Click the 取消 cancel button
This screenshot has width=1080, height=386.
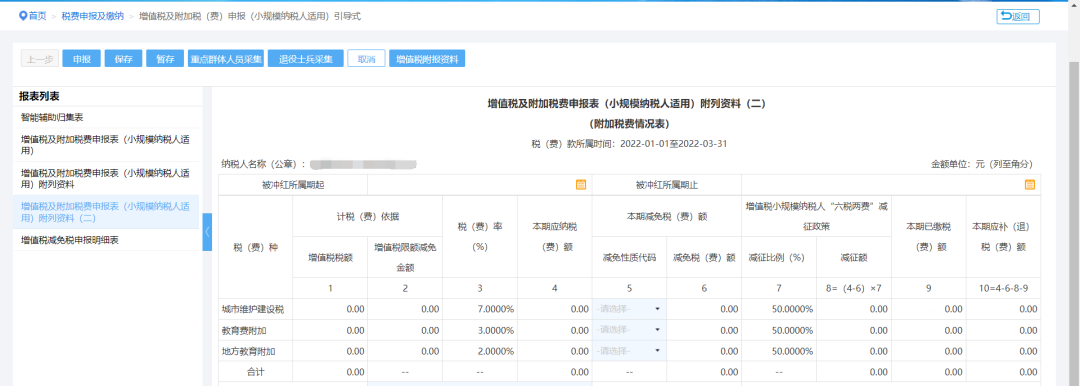pos(366,59)
